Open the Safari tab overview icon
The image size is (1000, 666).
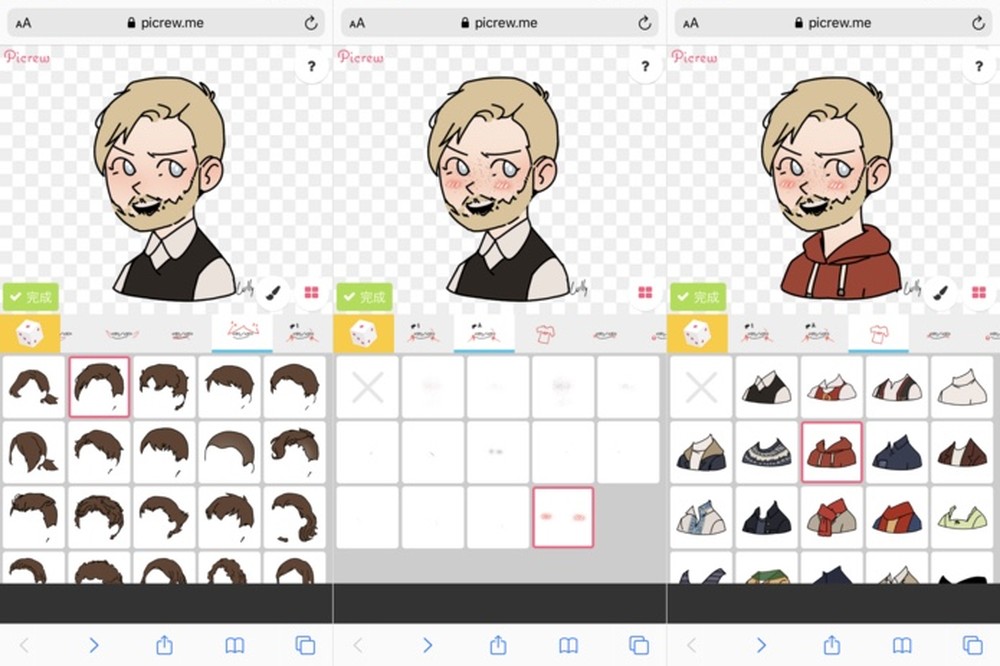point(304,645)
